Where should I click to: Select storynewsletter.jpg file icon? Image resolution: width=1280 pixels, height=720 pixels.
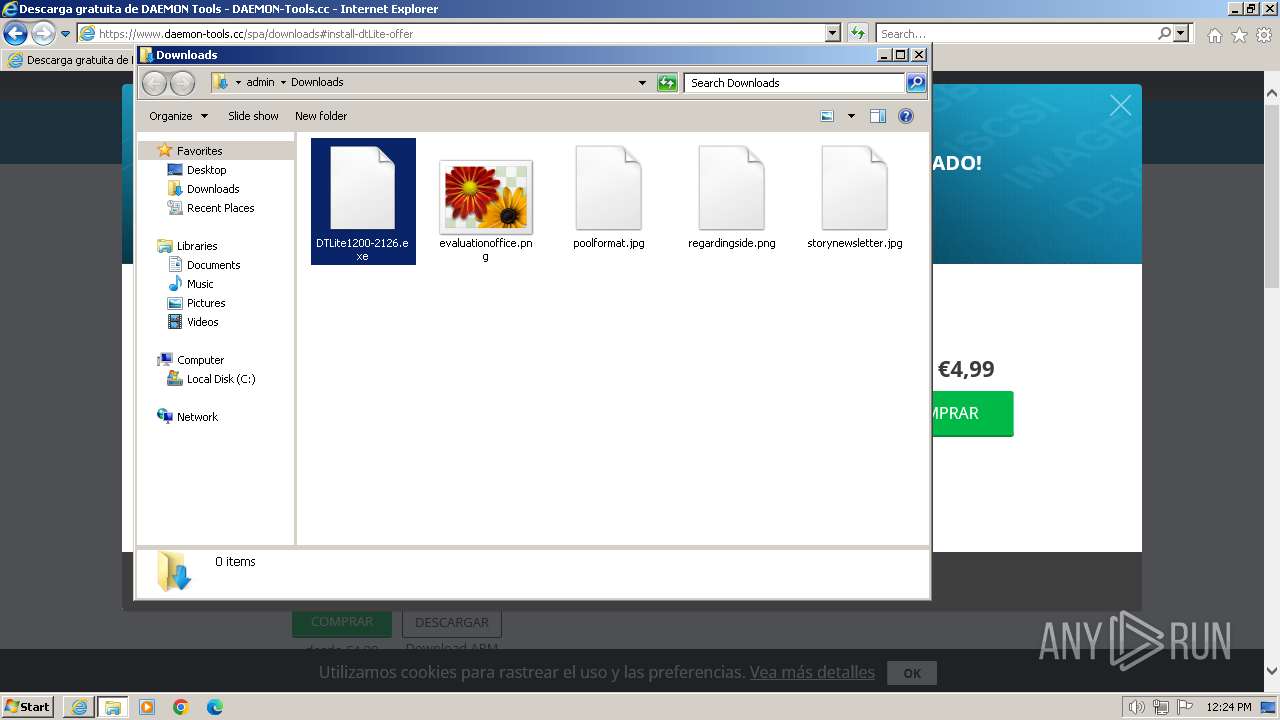click(854, 188)
